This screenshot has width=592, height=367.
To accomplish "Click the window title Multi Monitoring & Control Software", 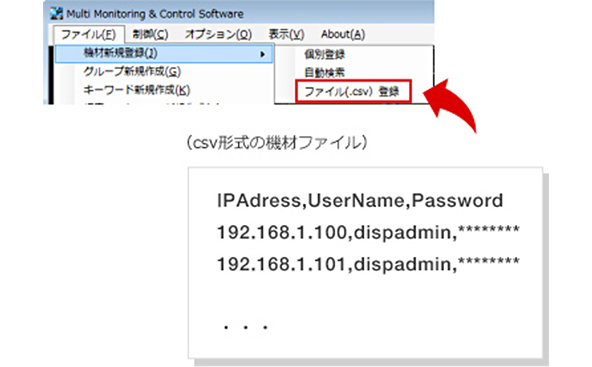I will (x=155, y=14).
